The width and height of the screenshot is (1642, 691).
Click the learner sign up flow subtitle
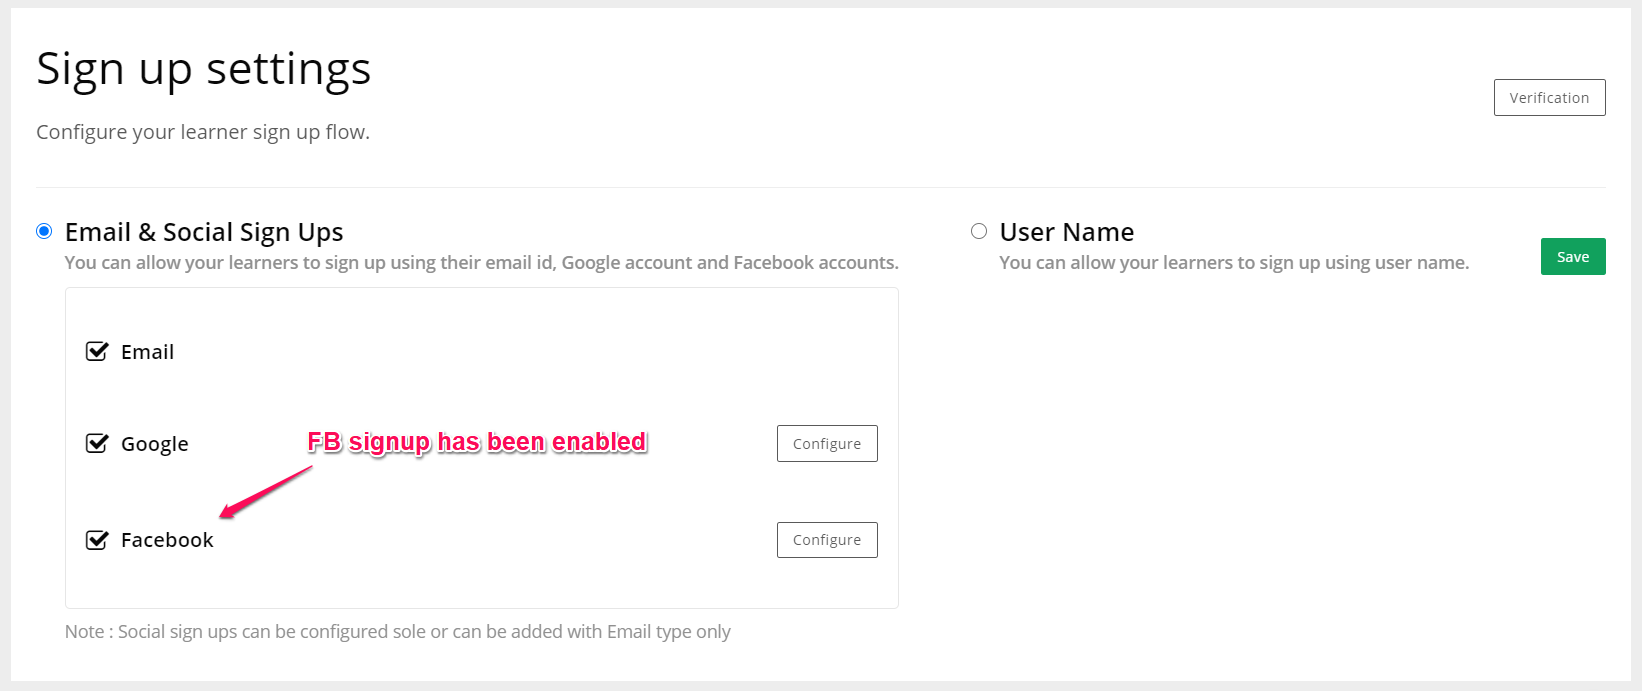click(203, 132)
